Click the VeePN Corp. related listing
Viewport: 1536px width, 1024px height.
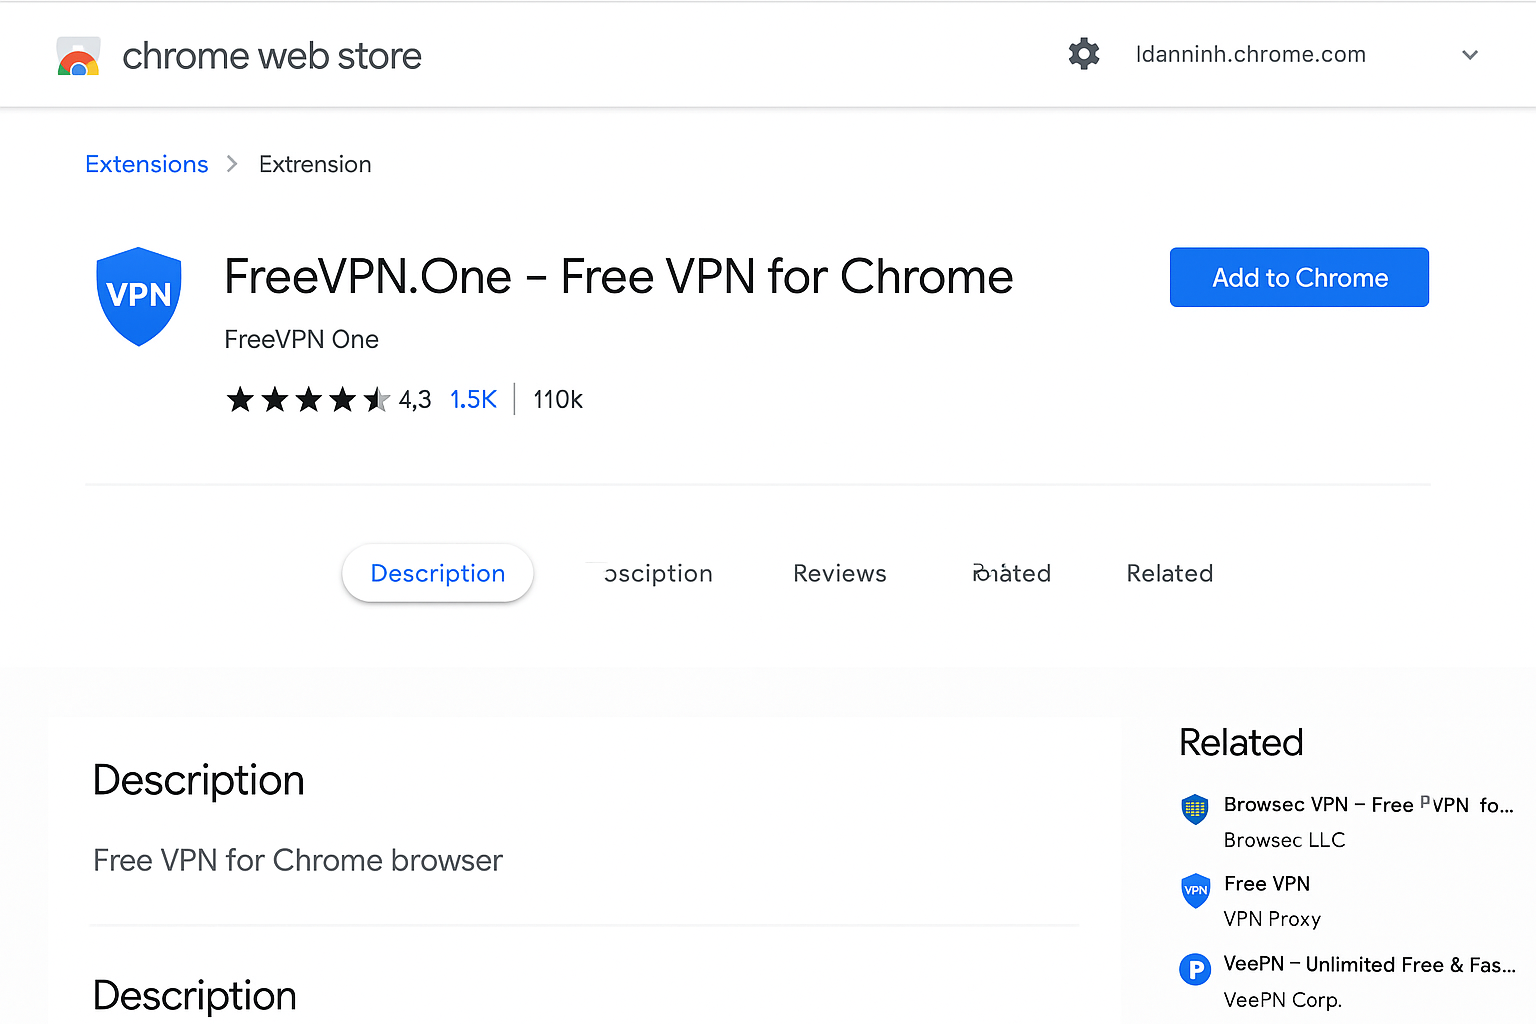click(1283, 999)
